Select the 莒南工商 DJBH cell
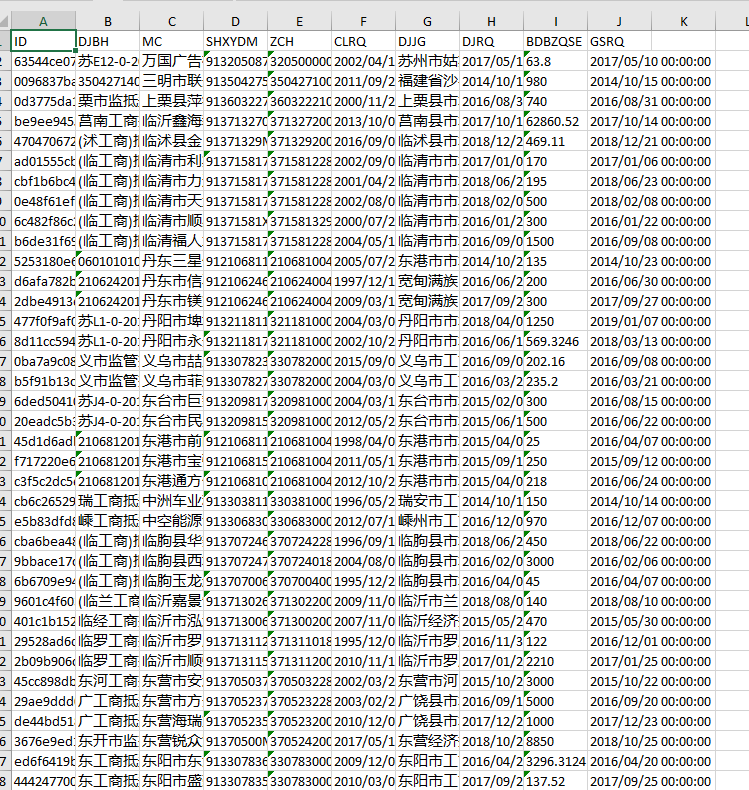749x790 pixels. [108, 121]
